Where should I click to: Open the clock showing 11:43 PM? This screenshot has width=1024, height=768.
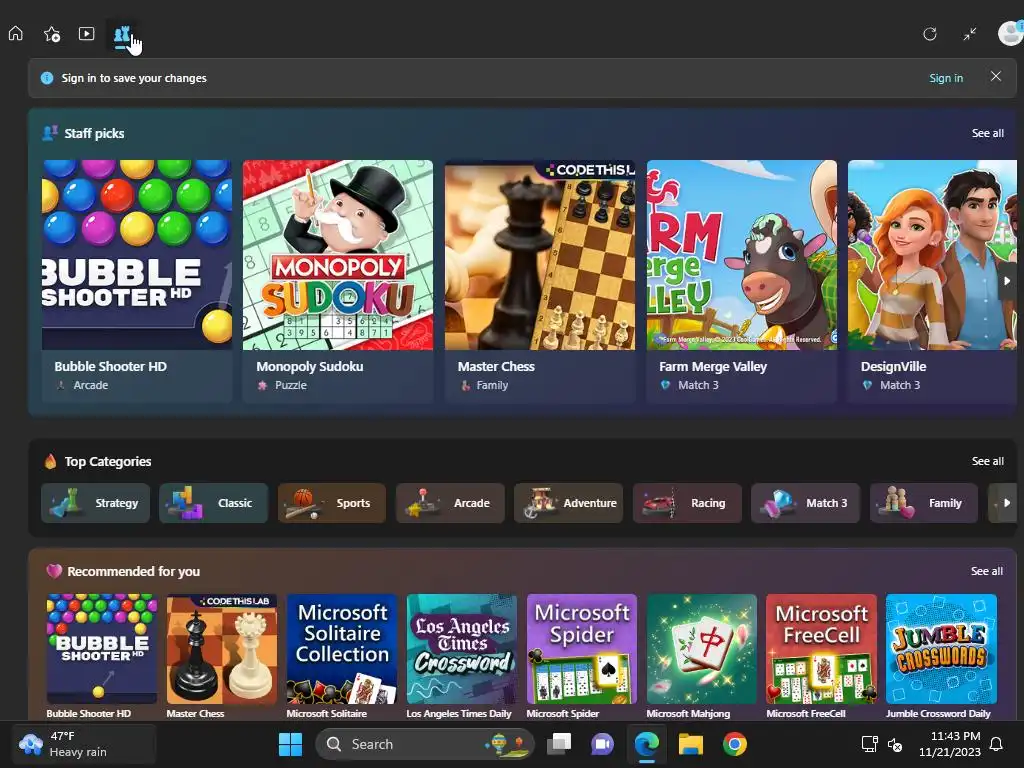(950, 744)
